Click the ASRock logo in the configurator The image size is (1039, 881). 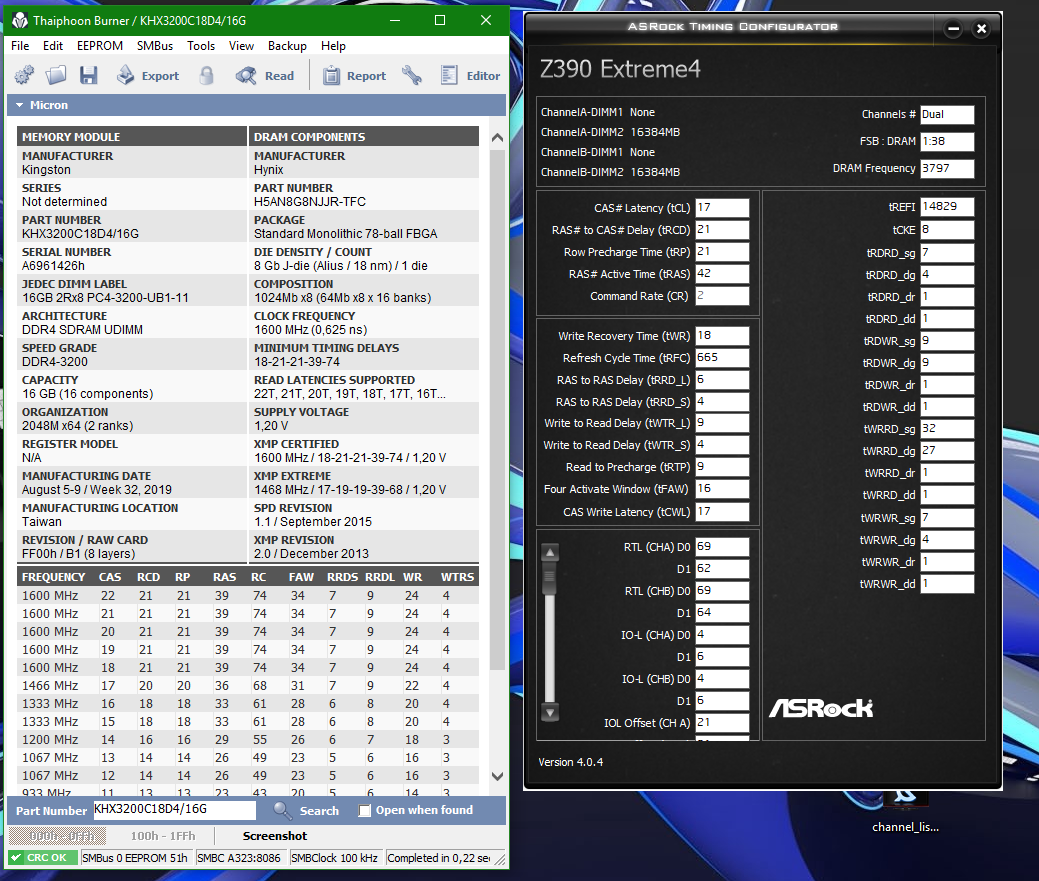[x=821, y=708]
